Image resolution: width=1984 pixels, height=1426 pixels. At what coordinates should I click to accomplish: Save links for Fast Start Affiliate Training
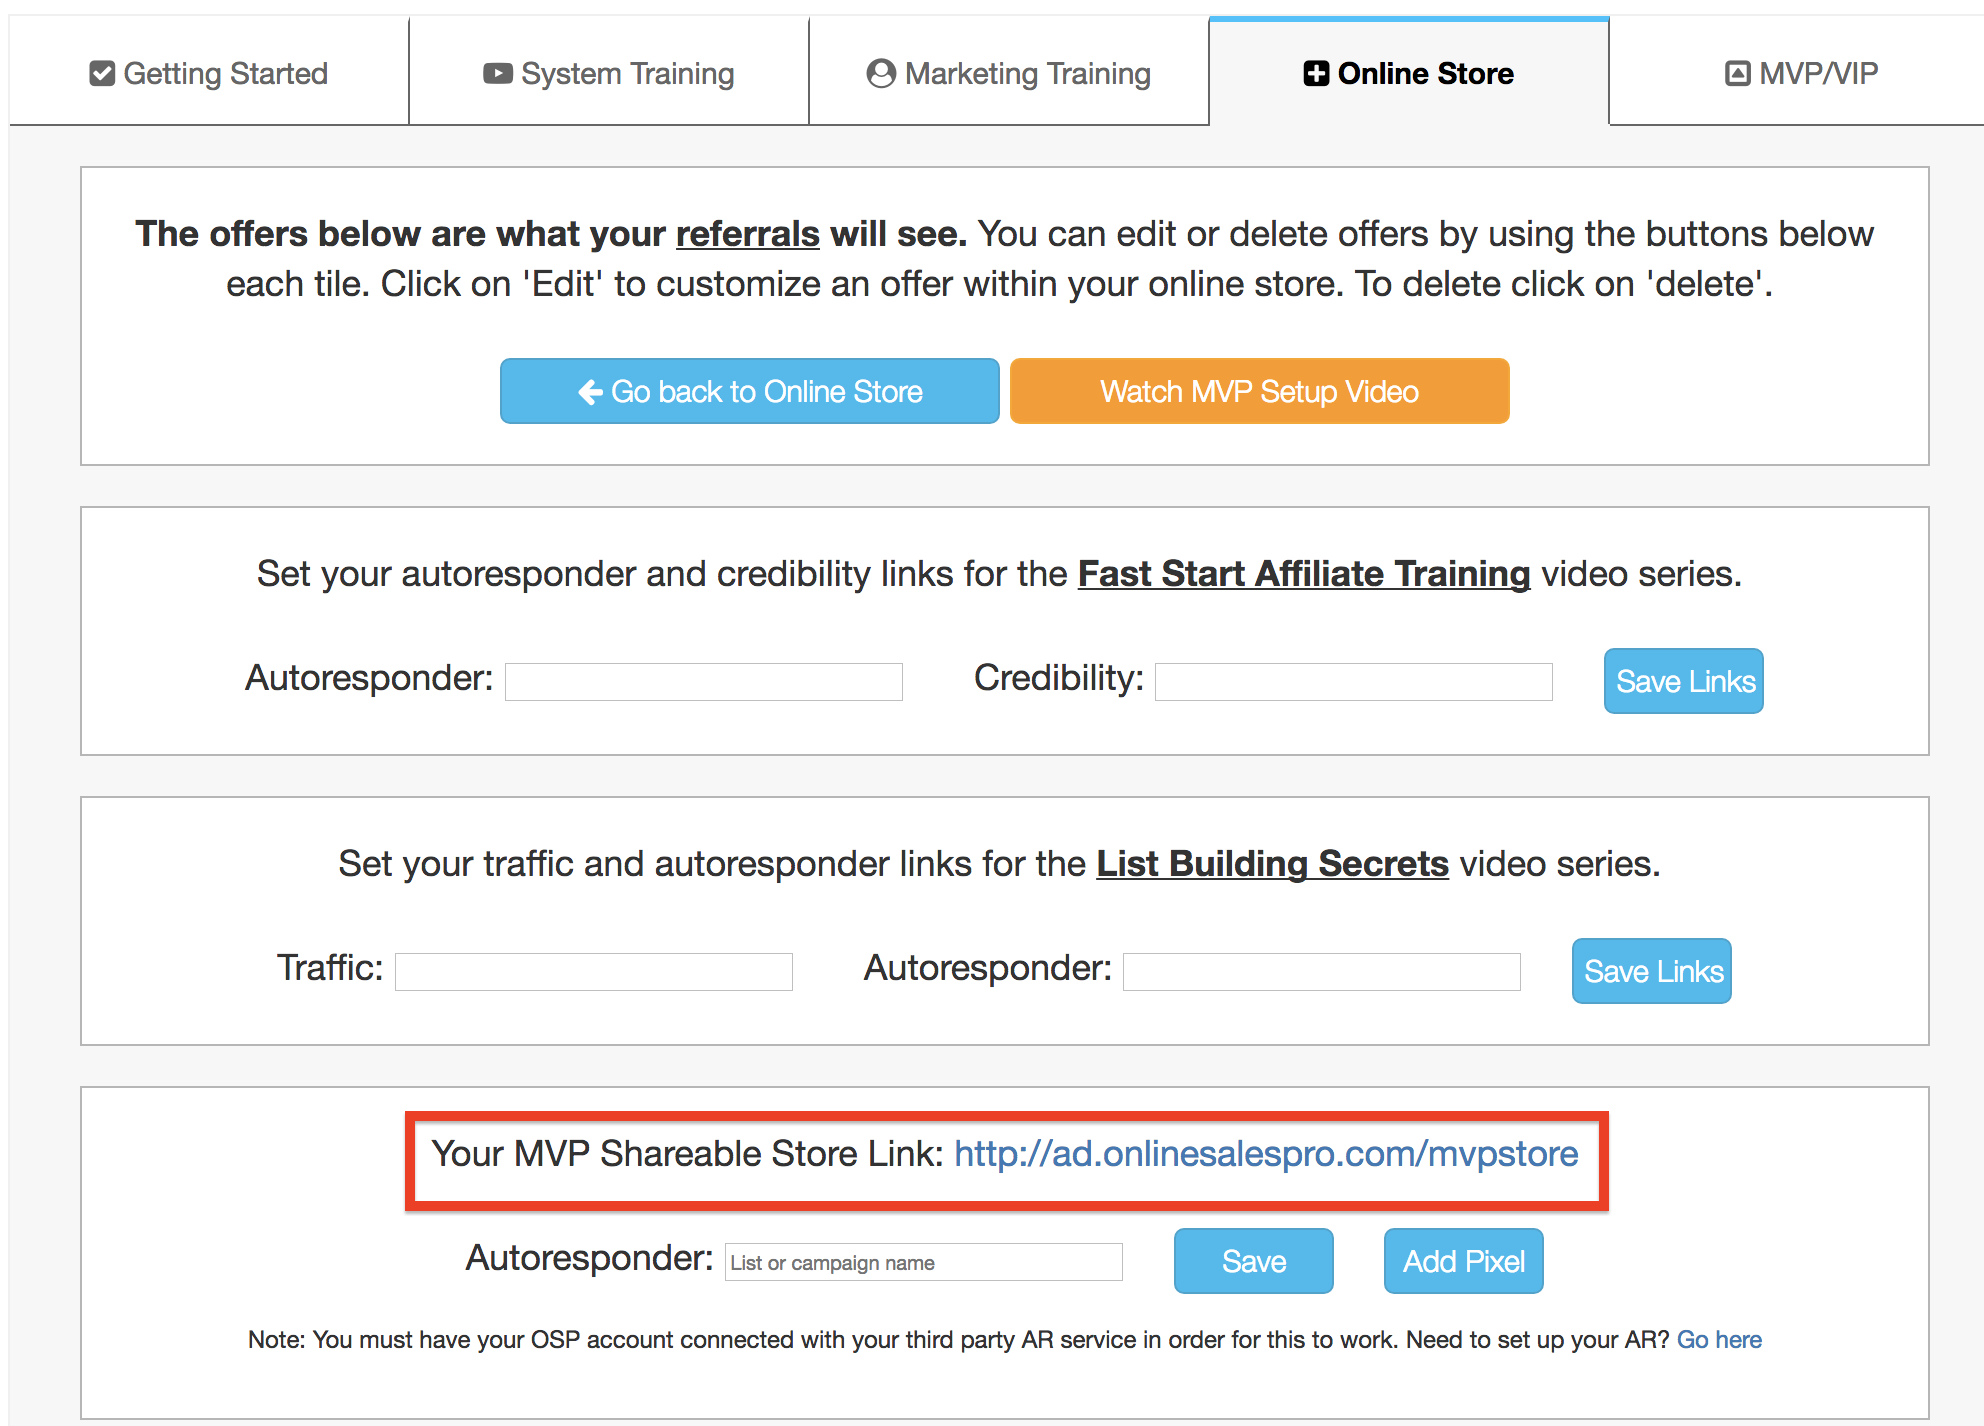(x=1684, y=681)
